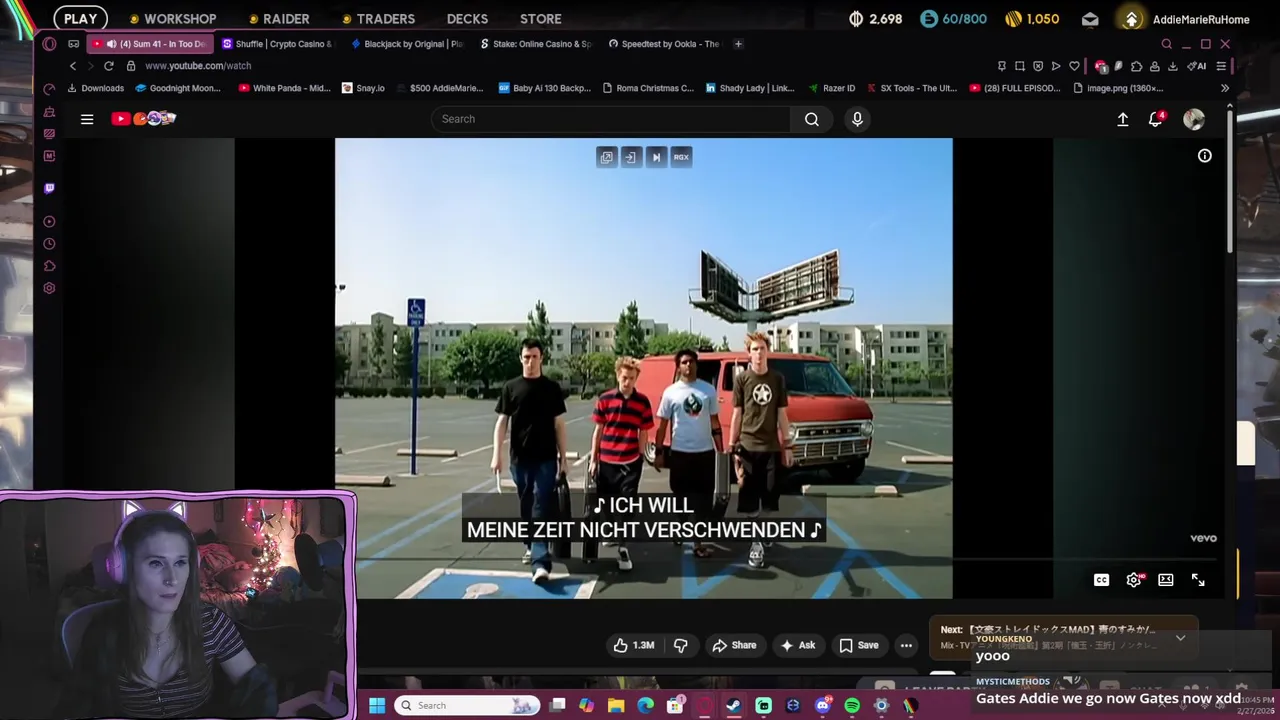Screen dimensions: 1280x720
Task: Open TRADERS menu in game window
Action: pyautogui.click(x=378, y=19)
